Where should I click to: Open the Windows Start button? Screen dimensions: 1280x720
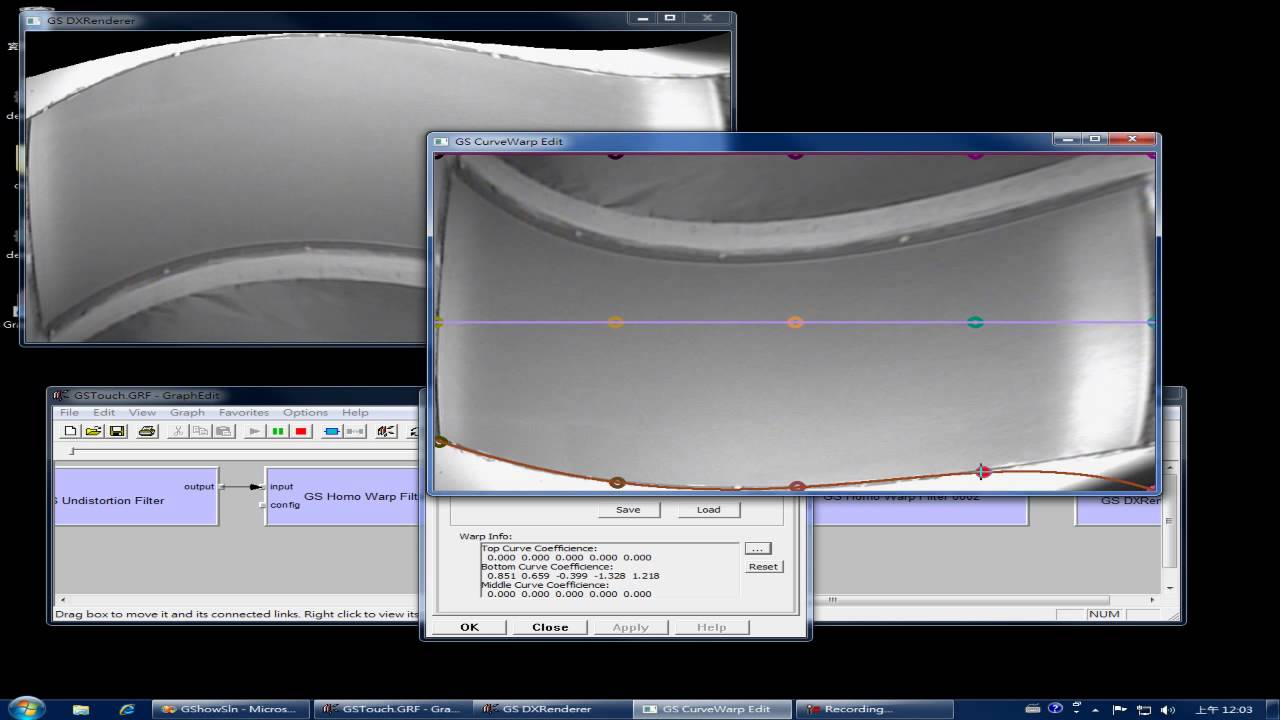pyautogui.click(x=26, y=708)
